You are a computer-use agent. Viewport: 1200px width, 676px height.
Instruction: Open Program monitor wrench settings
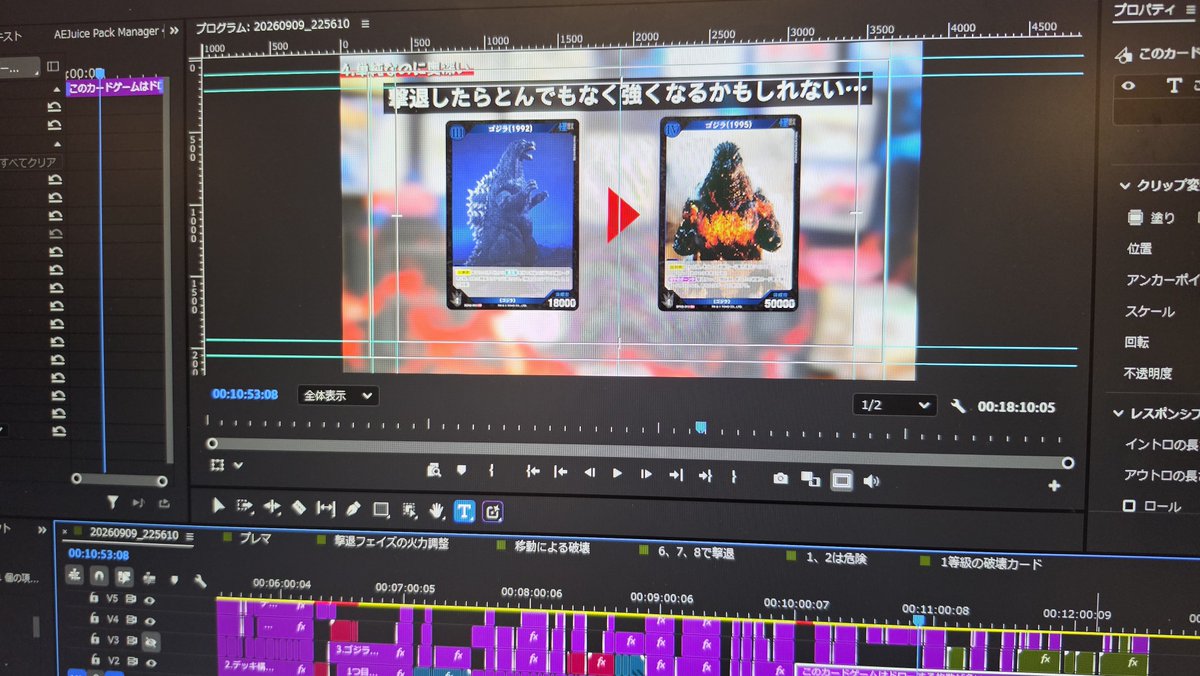click(958, 405)
